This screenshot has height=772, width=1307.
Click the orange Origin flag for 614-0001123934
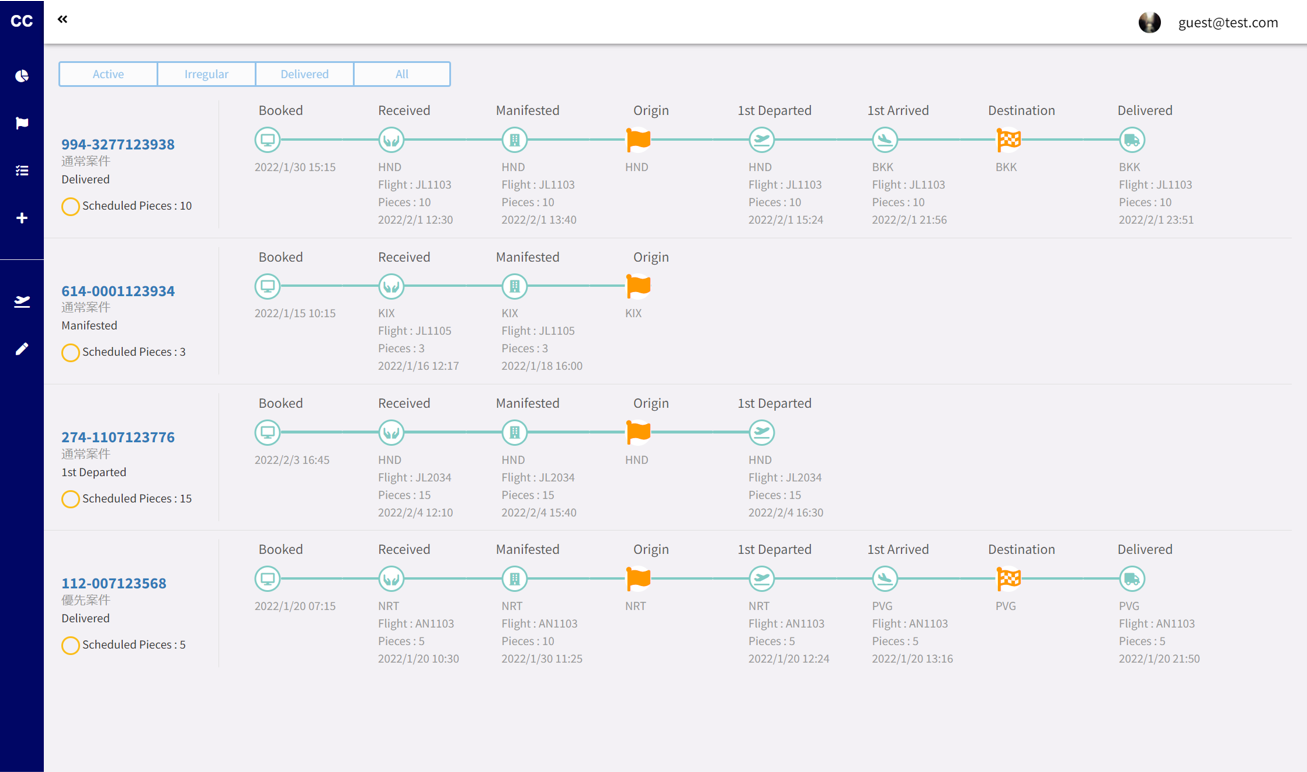[x=638, y=287]
